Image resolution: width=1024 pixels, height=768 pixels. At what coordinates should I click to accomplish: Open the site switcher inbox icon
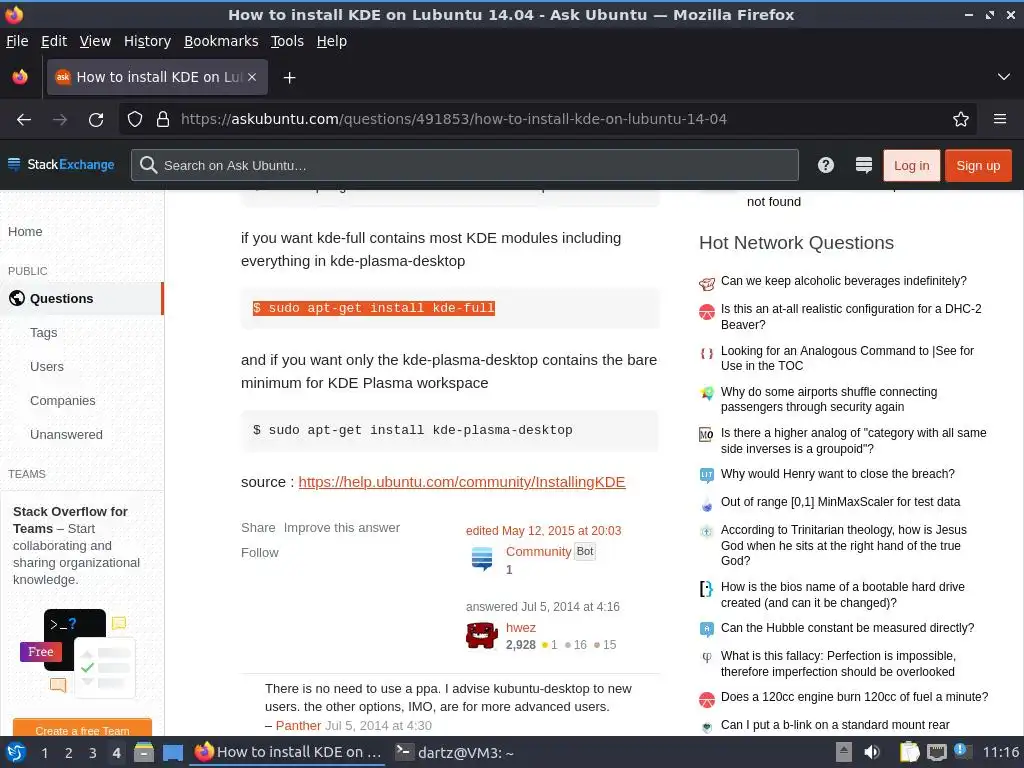[x=863, y=165]
